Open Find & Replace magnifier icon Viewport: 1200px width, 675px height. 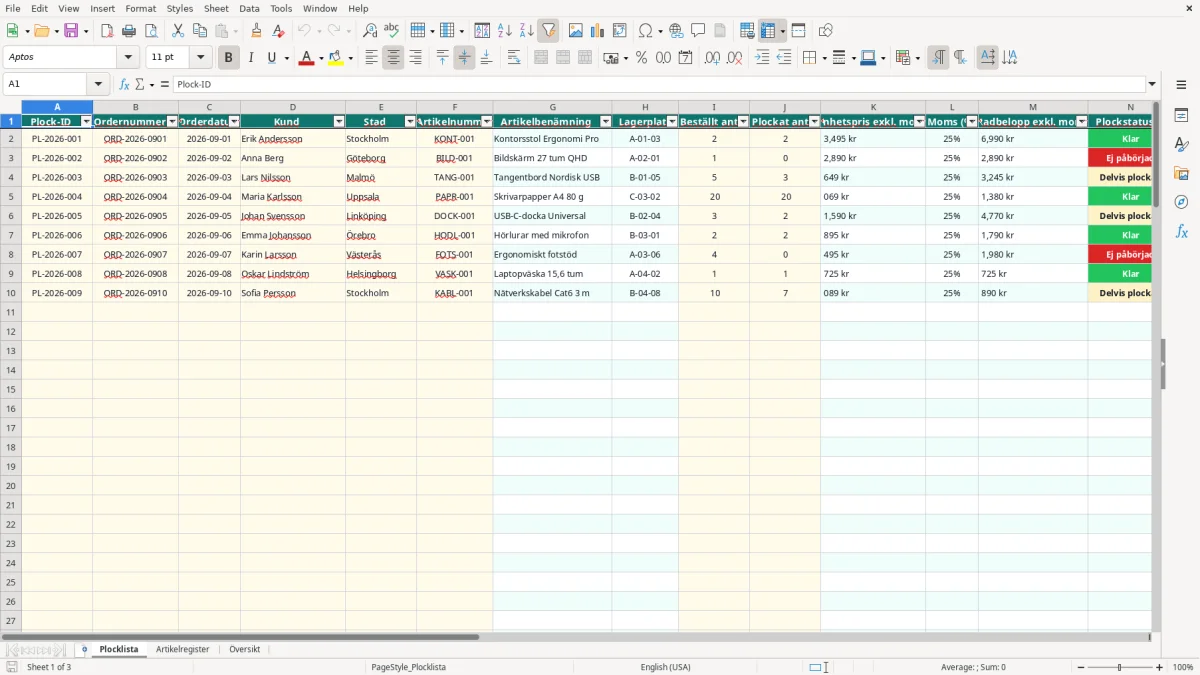click(370, 31)
